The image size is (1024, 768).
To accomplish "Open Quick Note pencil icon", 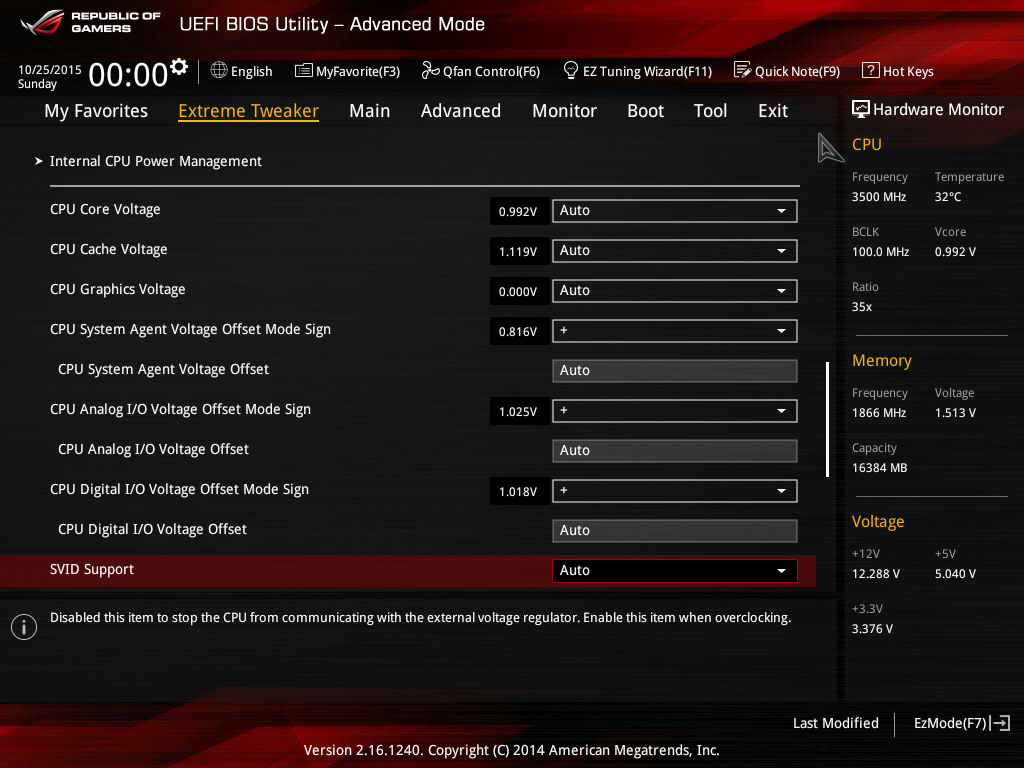I will tap(743, 70).
